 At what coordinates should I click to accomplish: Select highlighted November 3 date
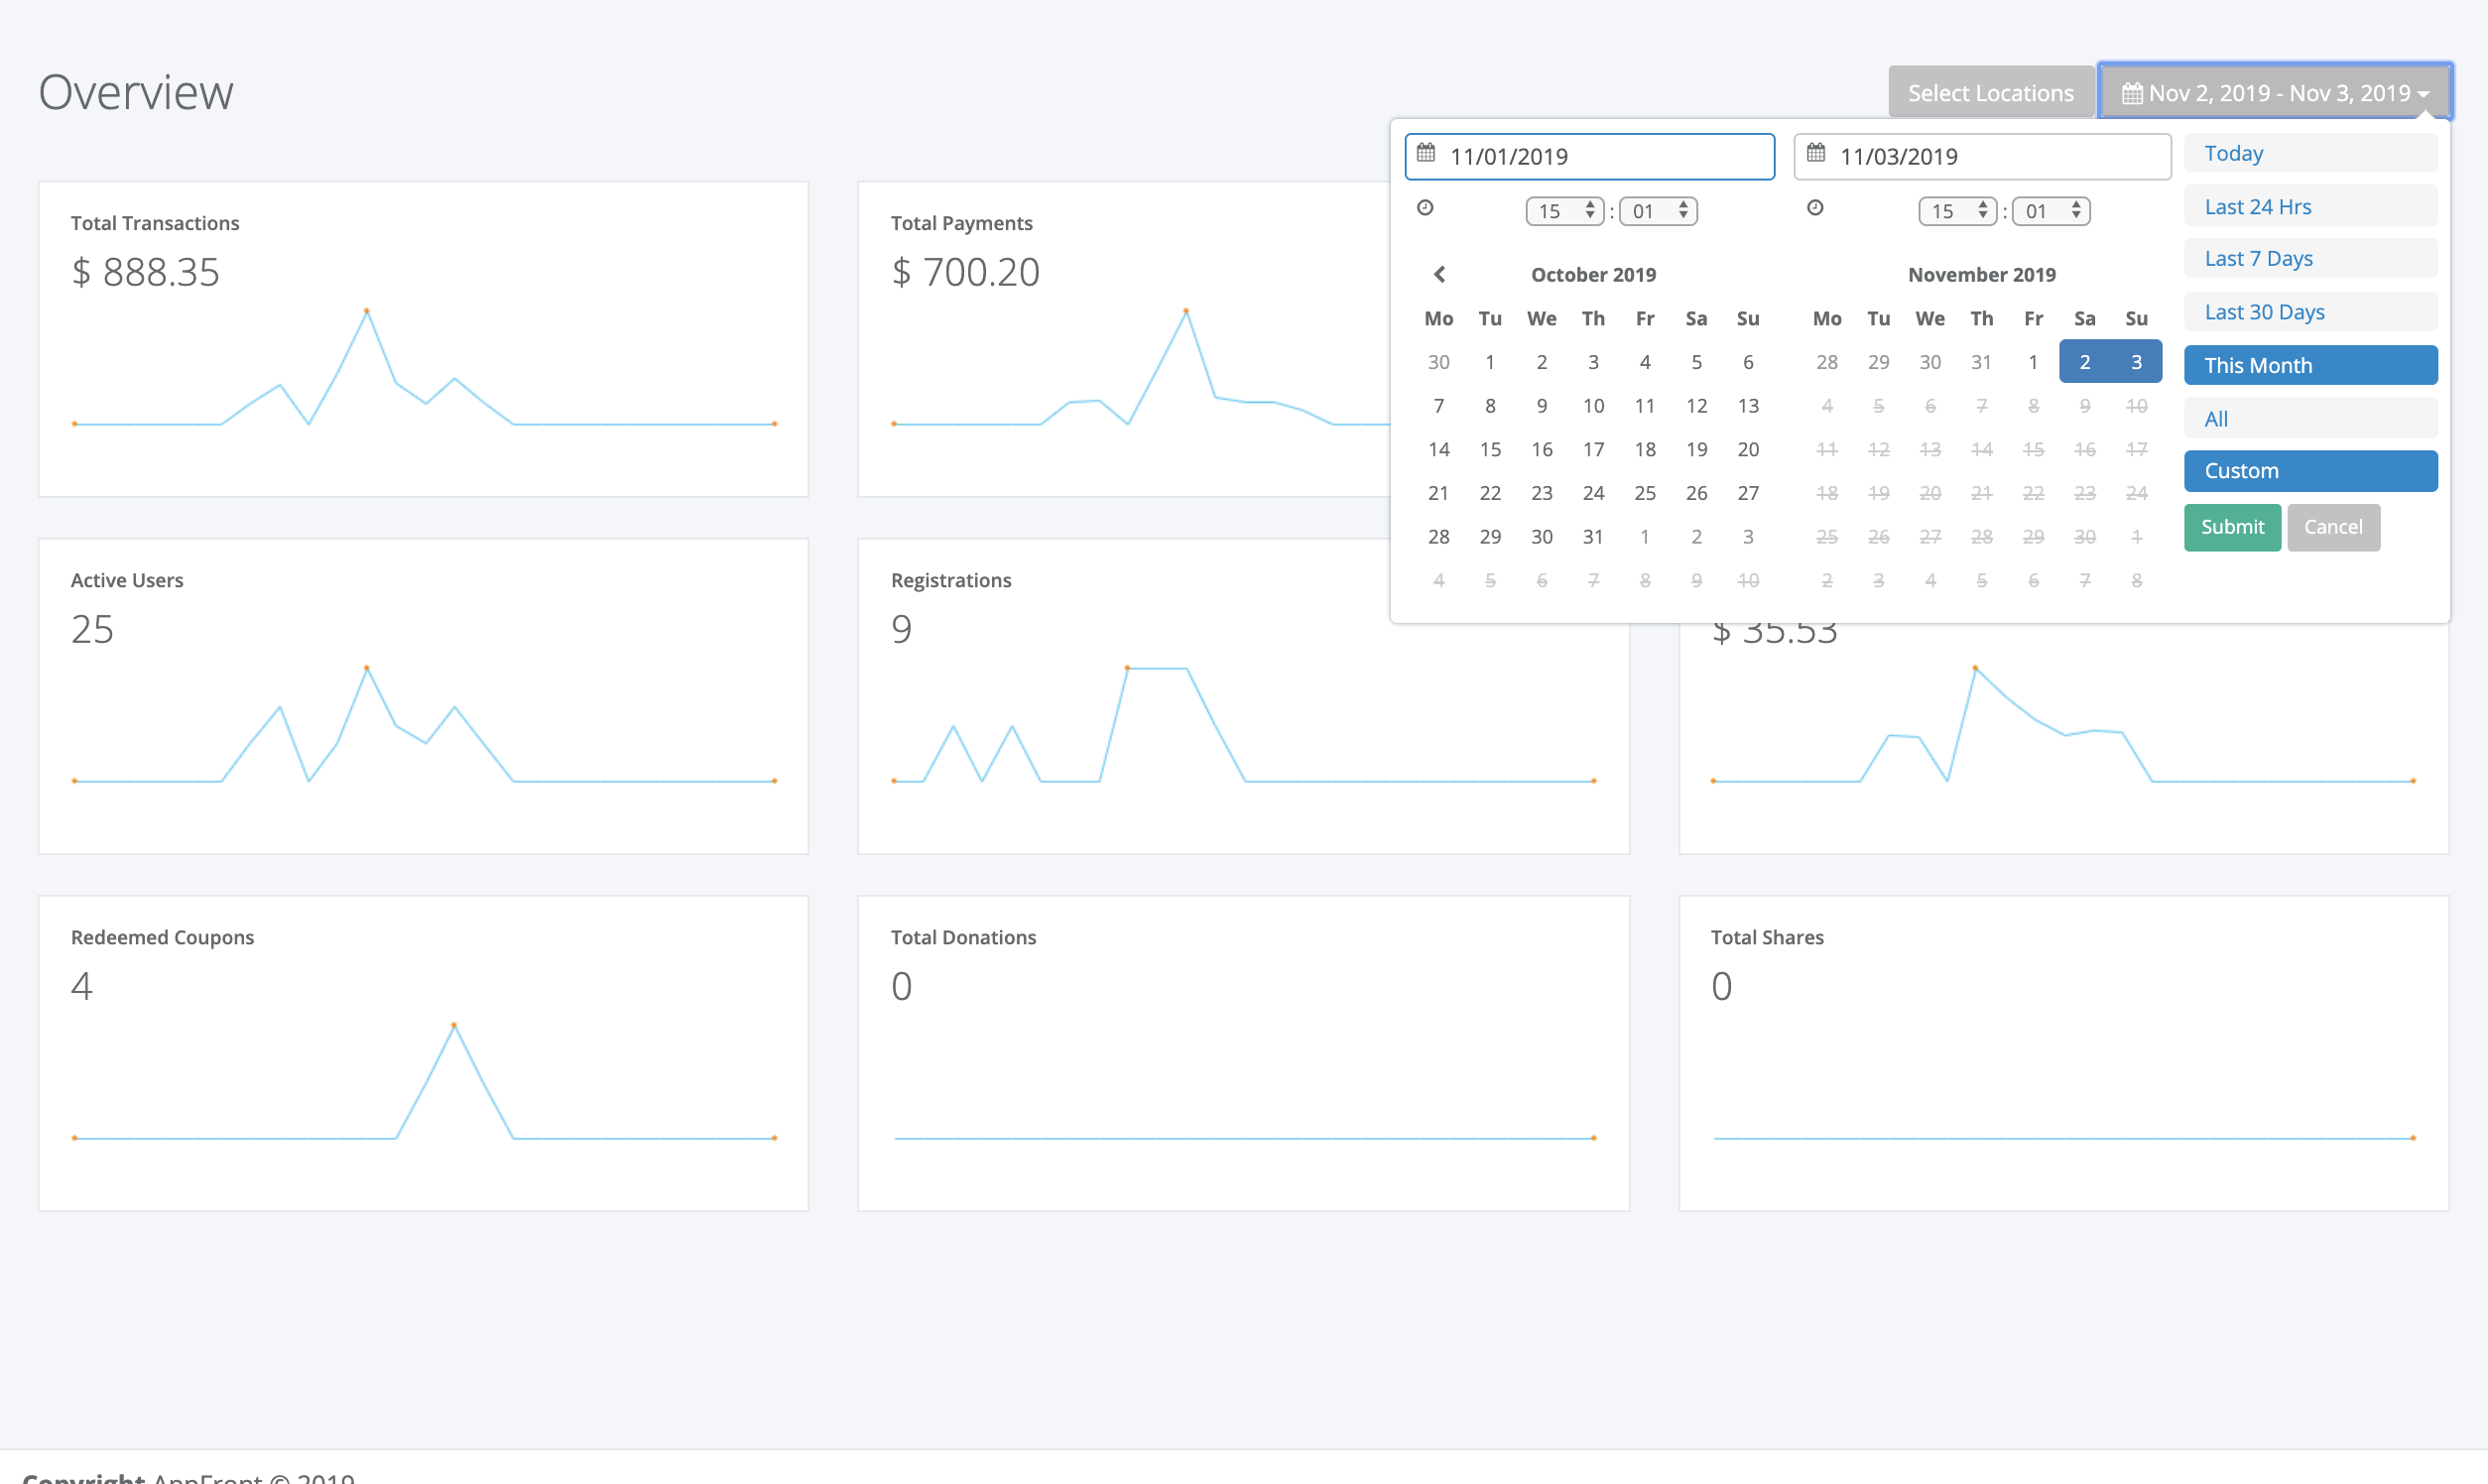tap(2136, 362)
